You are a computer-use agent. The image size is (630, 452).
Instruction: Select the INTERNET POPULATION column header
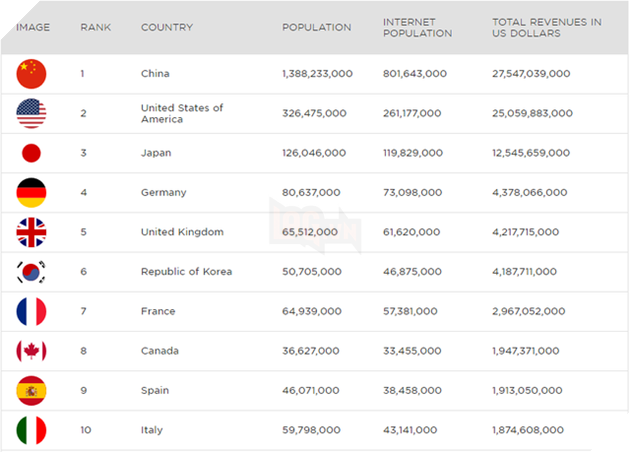click(417, 27)
